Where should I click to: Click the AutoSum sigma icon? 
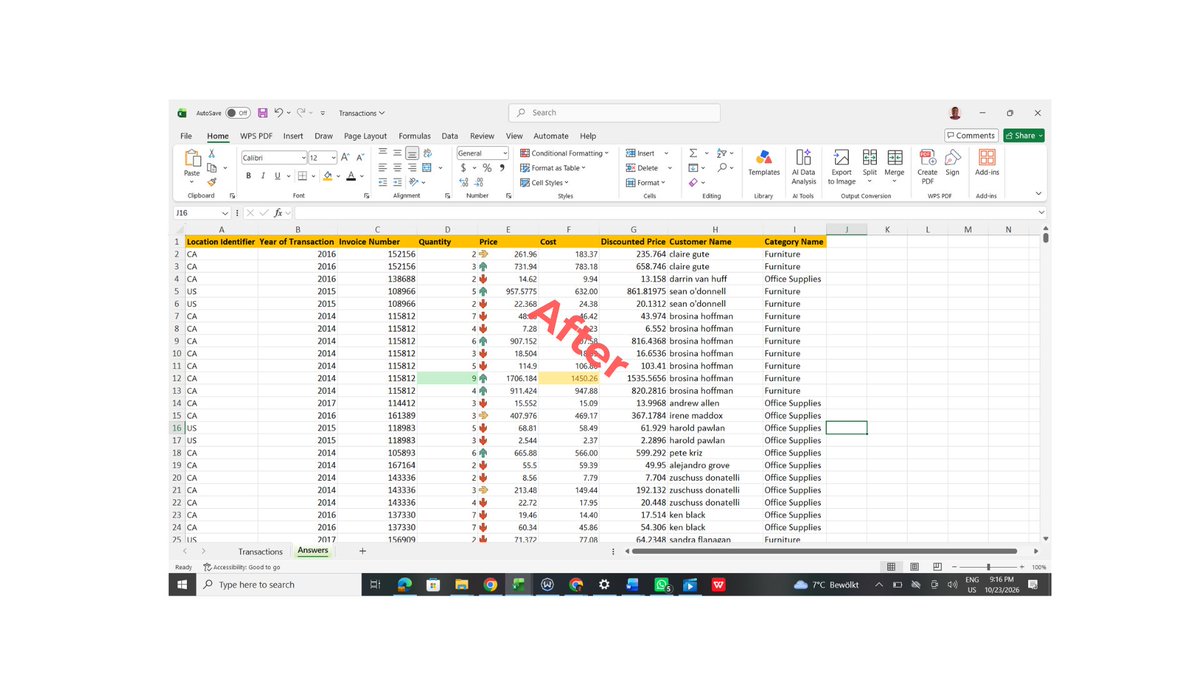coord(693,153)
